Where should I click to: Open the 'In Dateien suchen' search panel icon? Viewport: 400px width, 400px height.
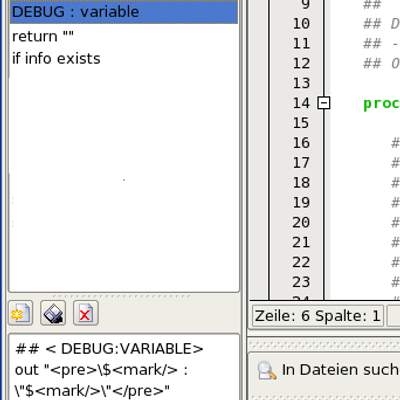267,370
